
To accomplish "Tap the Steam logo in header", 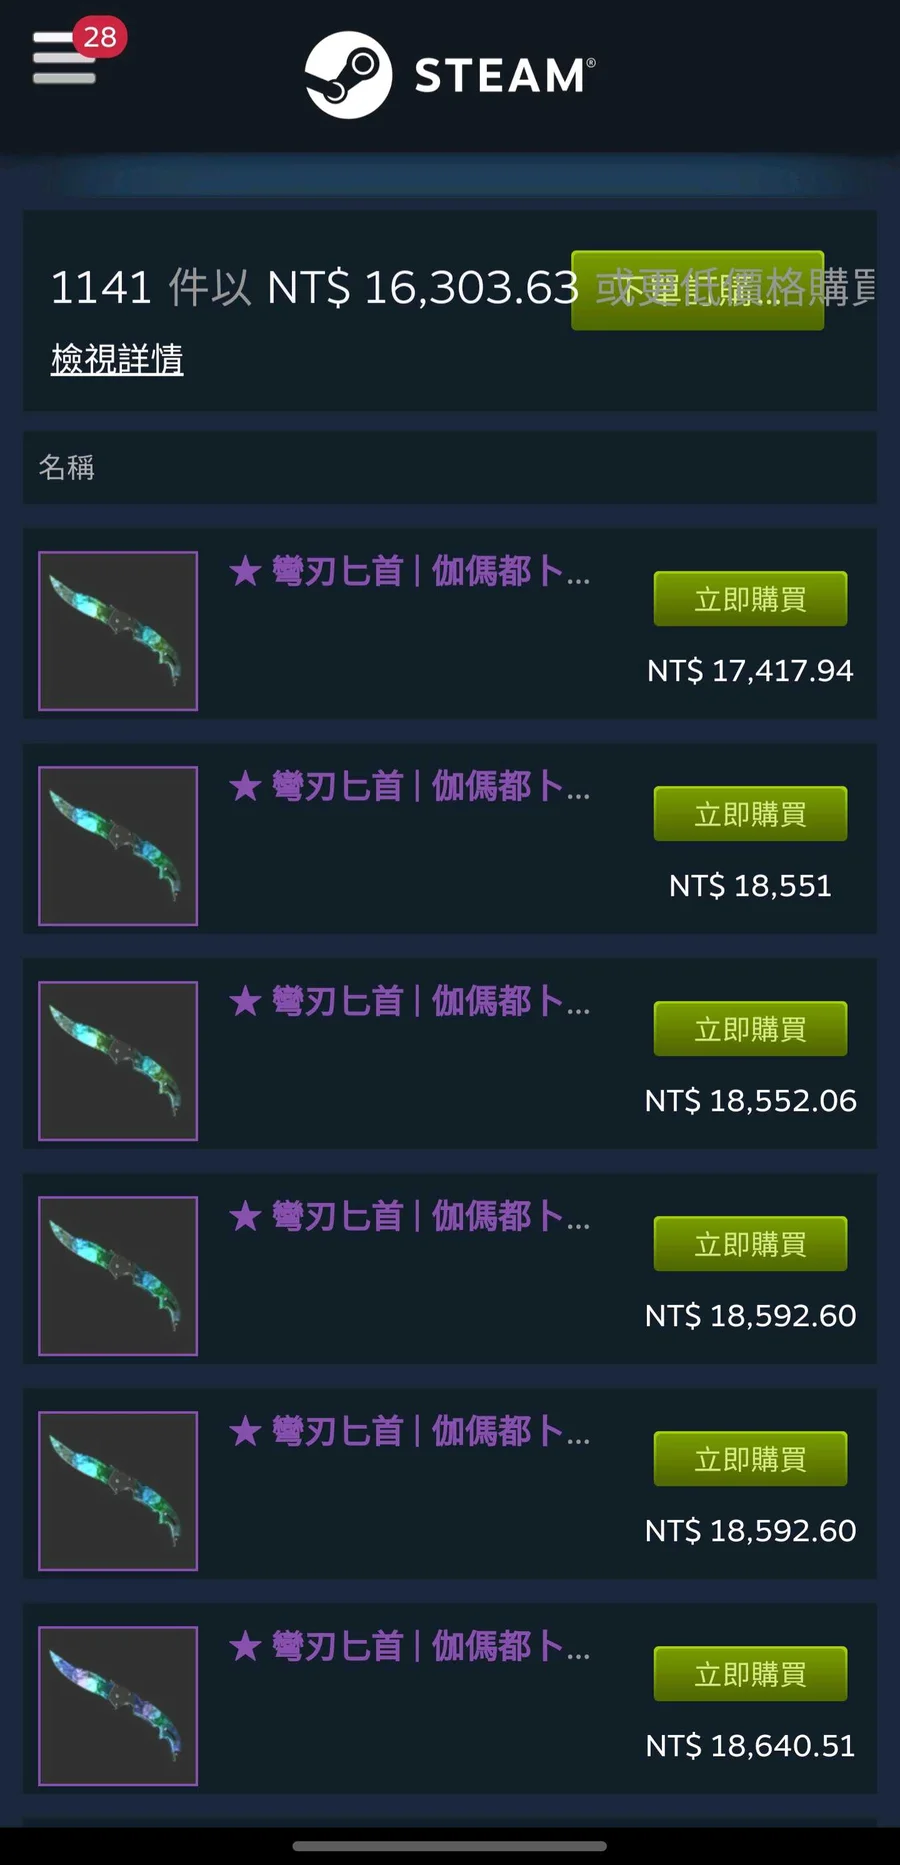I will (450, 75).
